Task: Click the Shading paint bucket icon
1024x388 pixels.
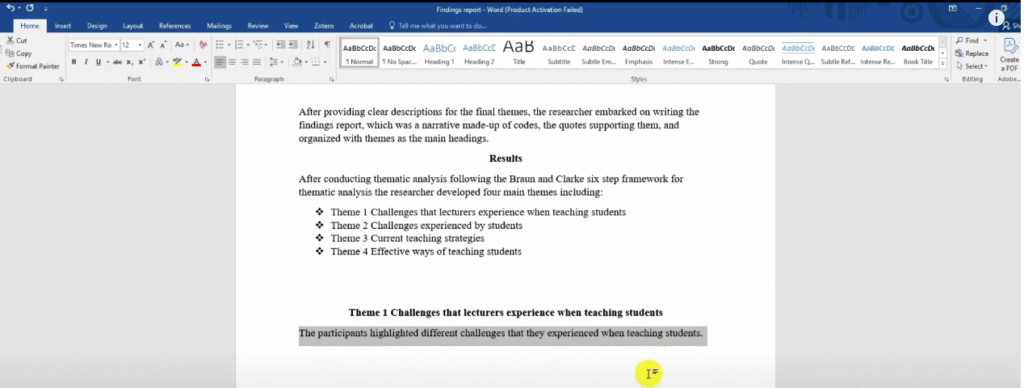Action: click(297, 62)
